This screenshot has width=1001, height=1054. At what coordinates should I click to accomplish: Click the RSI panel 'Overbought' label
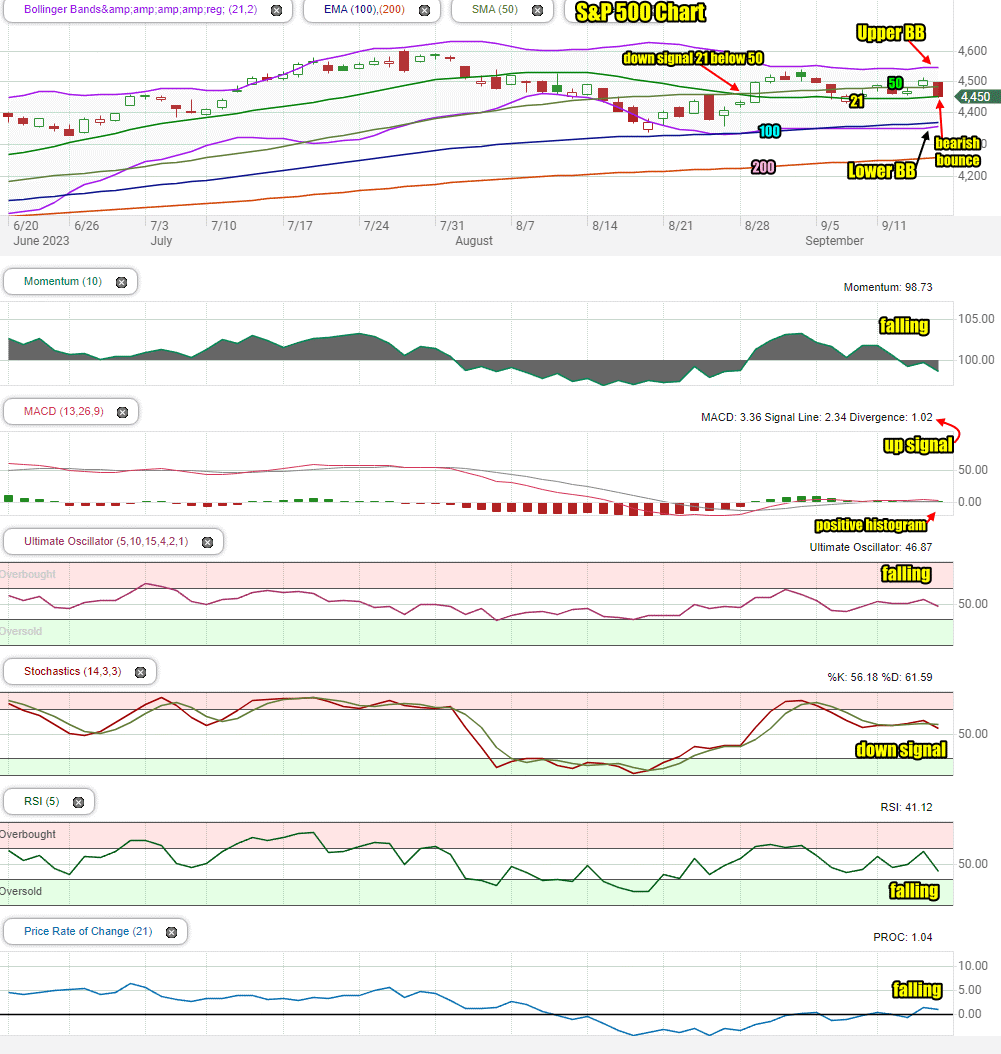click(x=28, y=834)
